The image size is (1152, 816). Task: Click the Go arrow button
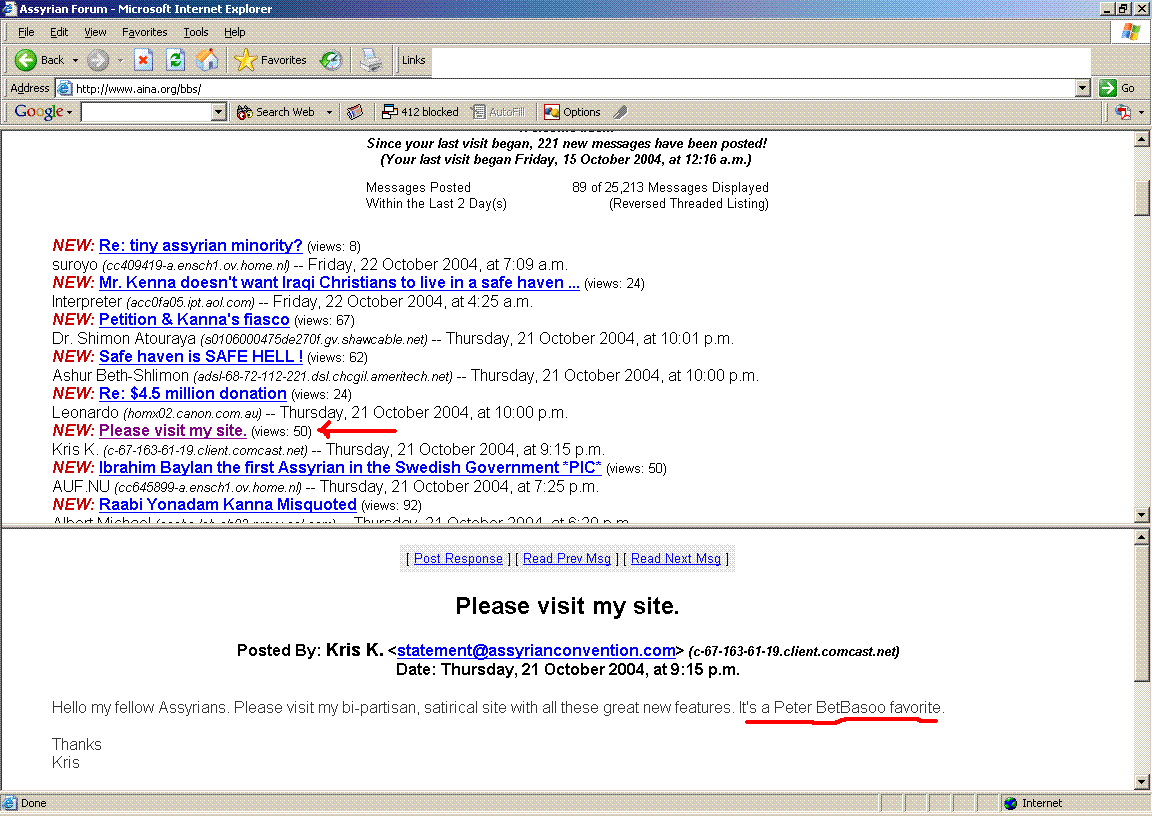[1117, 88]
